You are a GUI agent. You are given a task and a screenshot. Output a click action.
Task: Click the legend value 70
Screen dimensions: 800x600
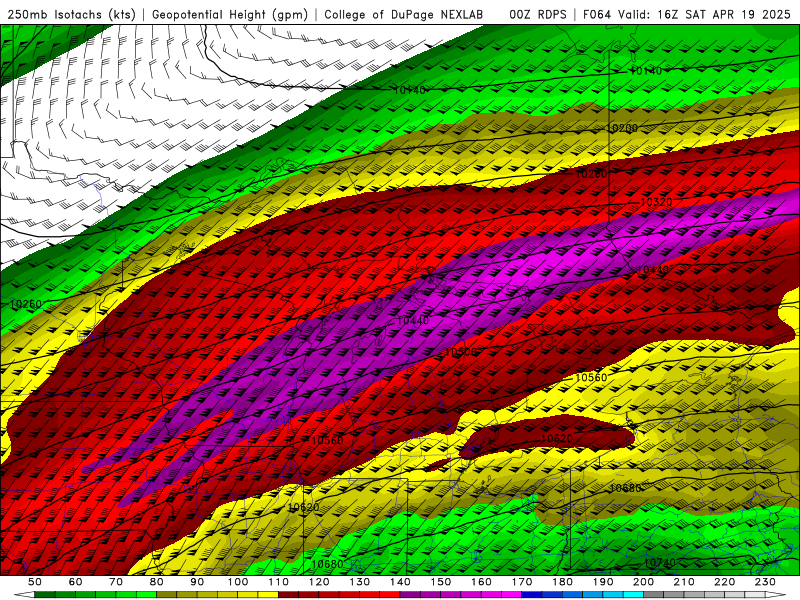[116, 582]
